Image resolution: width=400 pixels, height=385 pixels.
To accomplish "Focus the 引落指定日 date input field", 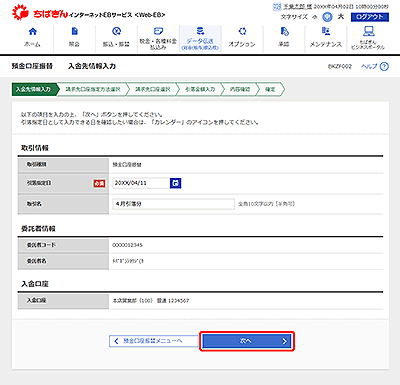I will [141, 183].
